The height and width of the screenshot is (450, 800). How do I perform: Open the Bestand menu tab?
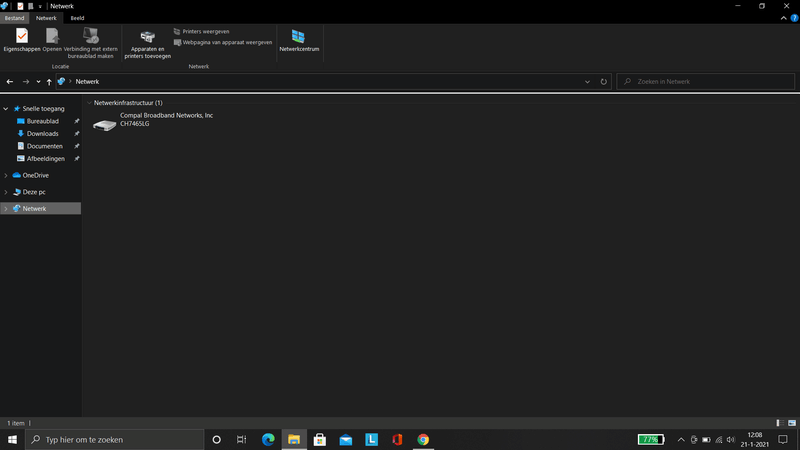point(14,18)
